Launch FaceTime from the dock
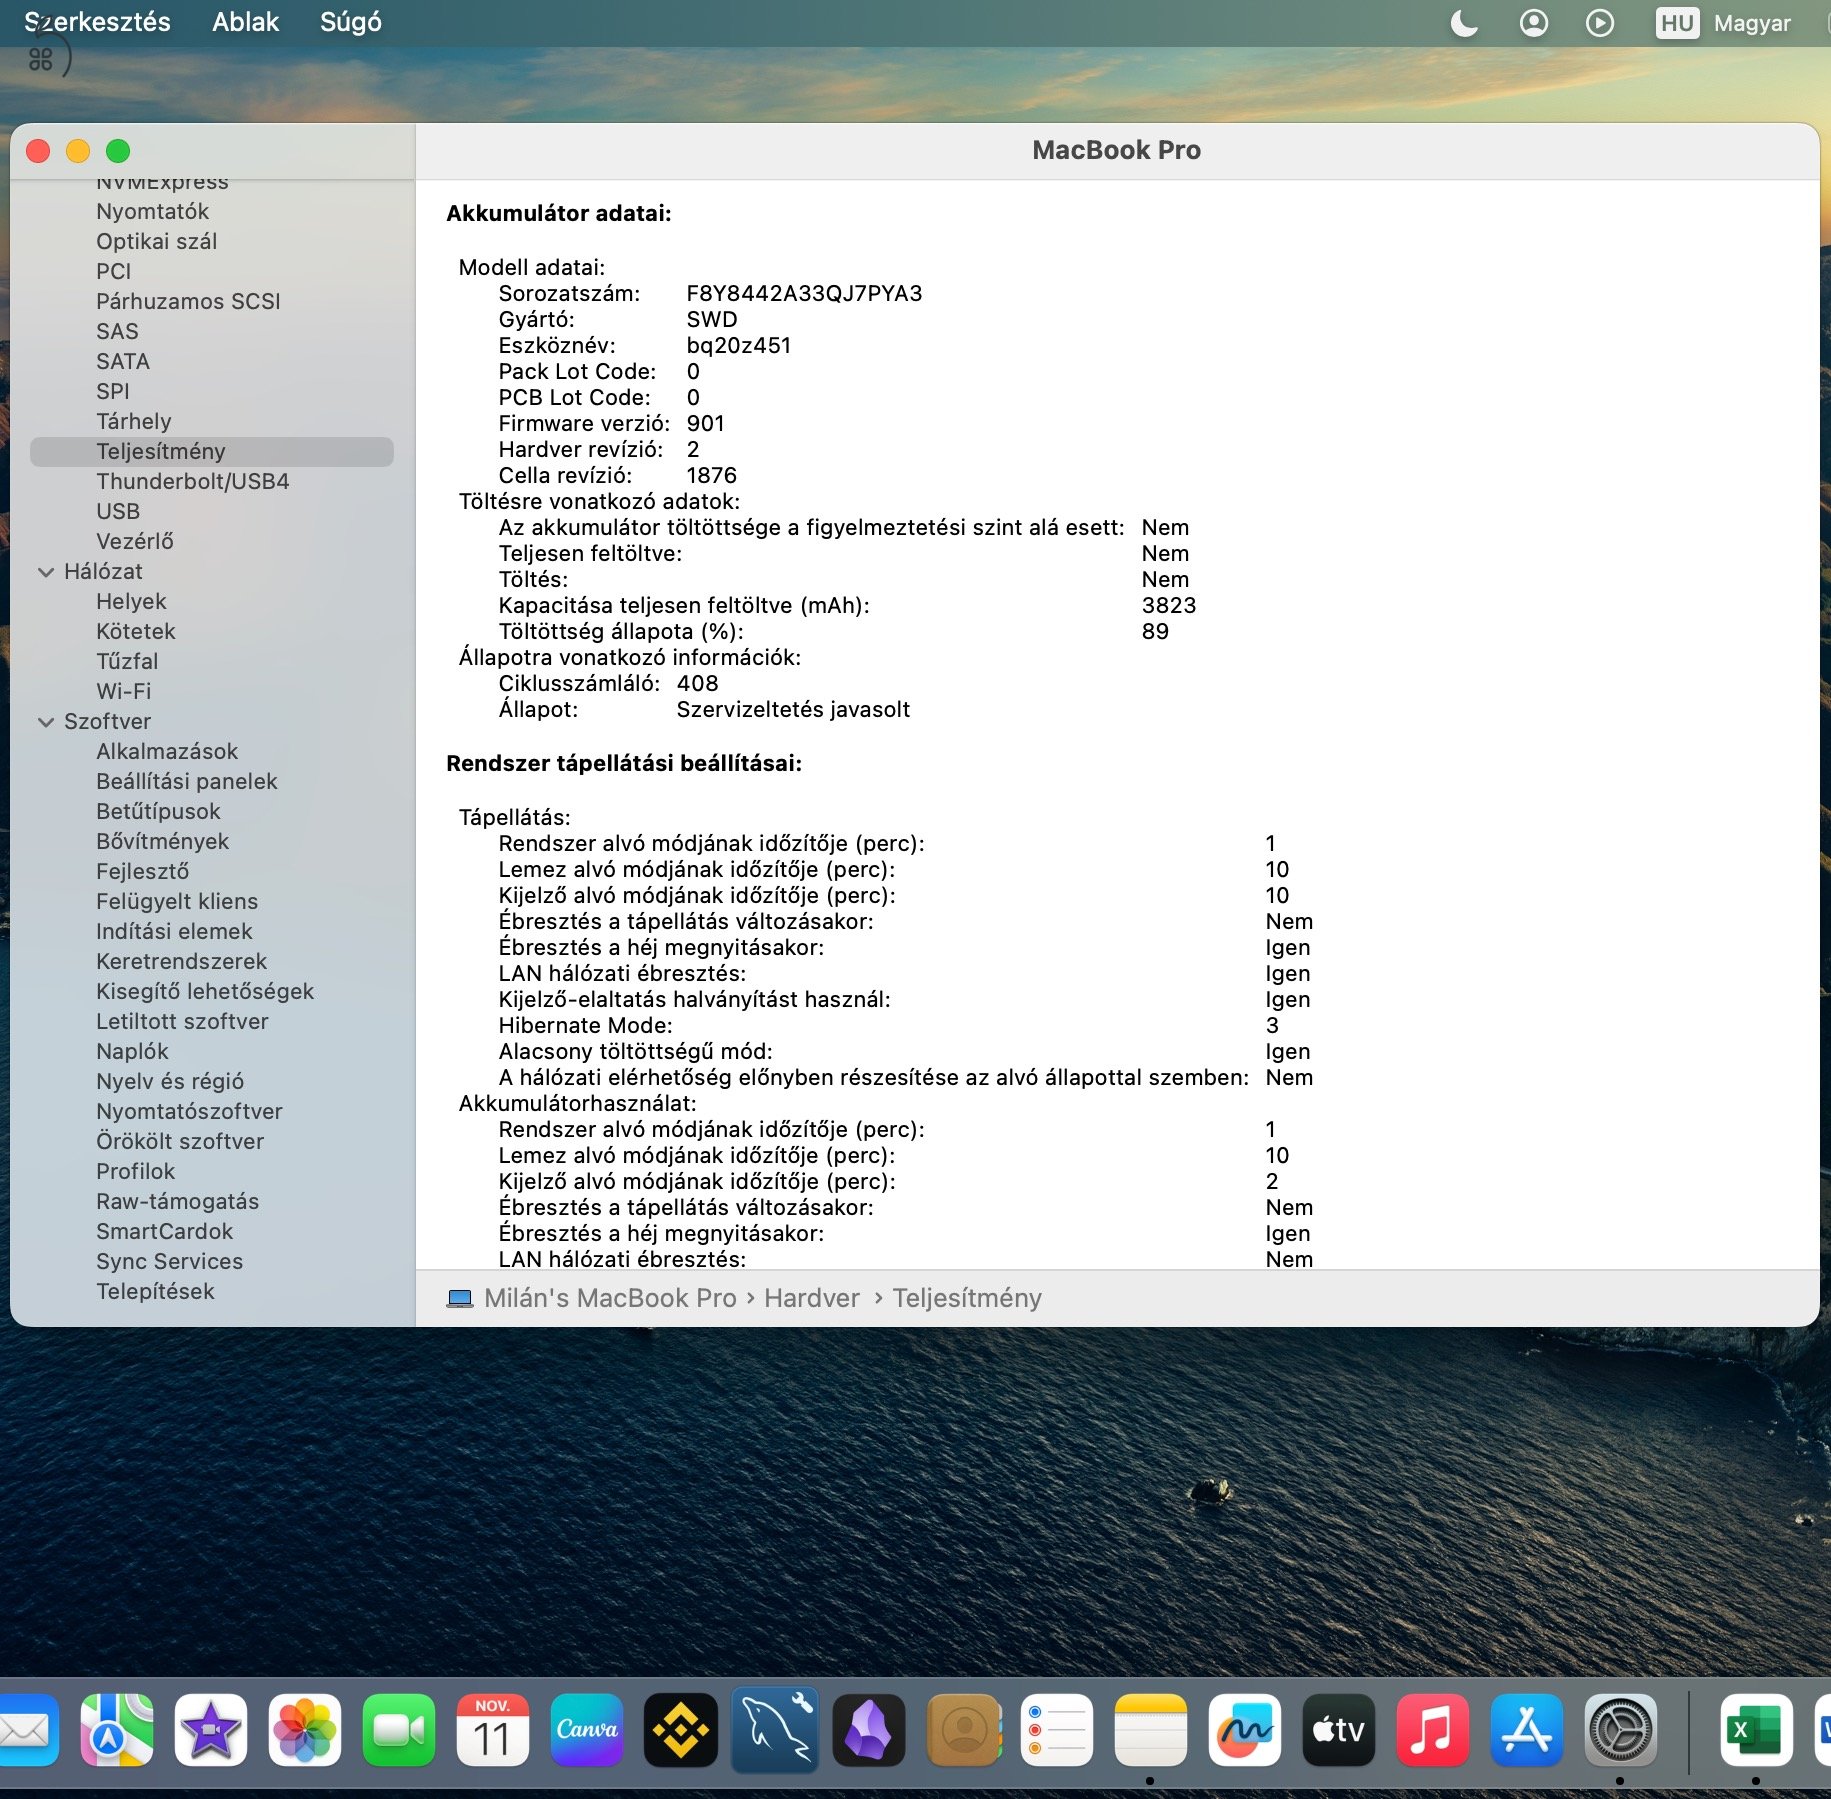Image resolution: width=1831 pixels, height=1799 pixels. pyautogui.click(x=399, y=1730)
